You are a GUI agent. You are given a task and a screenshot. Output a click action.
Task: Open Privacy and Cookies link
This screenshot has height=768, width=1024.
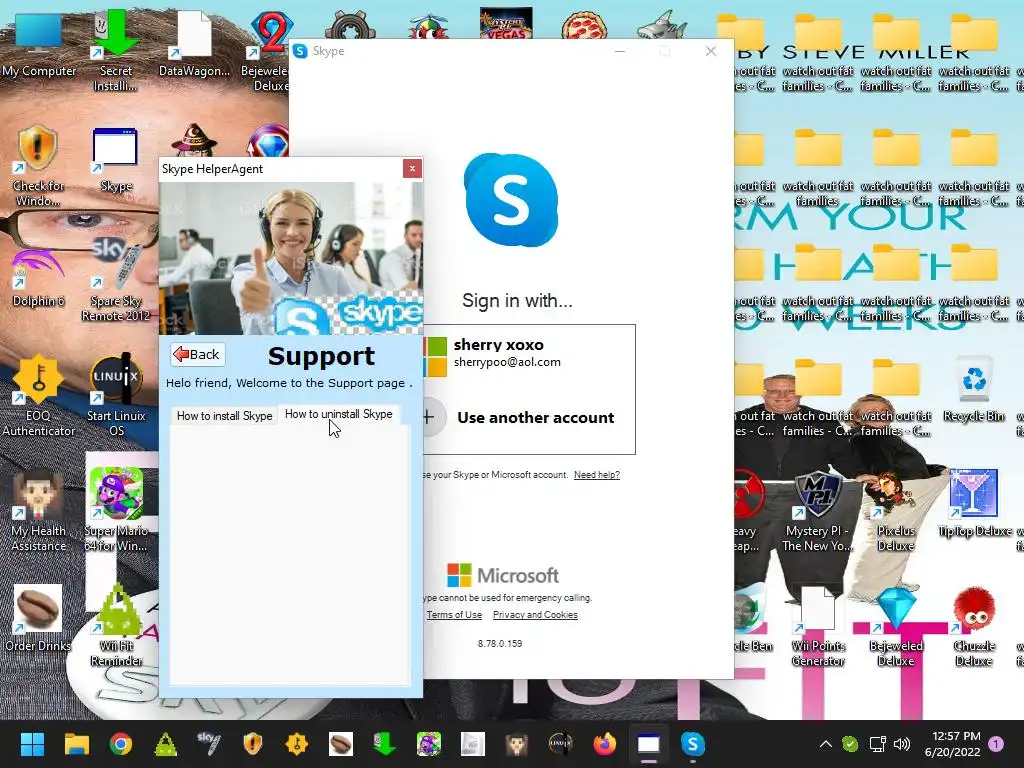click(535, 615)
